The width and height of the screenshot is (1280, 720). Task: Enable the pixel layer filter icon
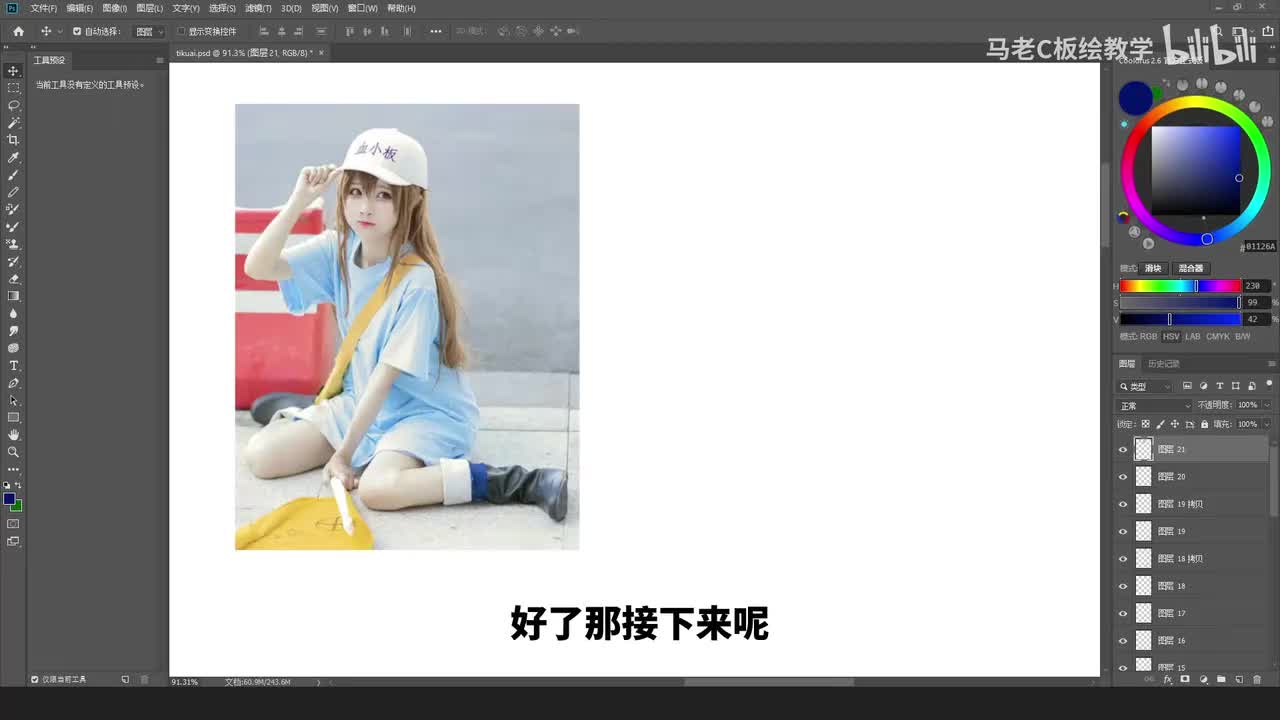pyautogui.click(x=1187, y=386)
